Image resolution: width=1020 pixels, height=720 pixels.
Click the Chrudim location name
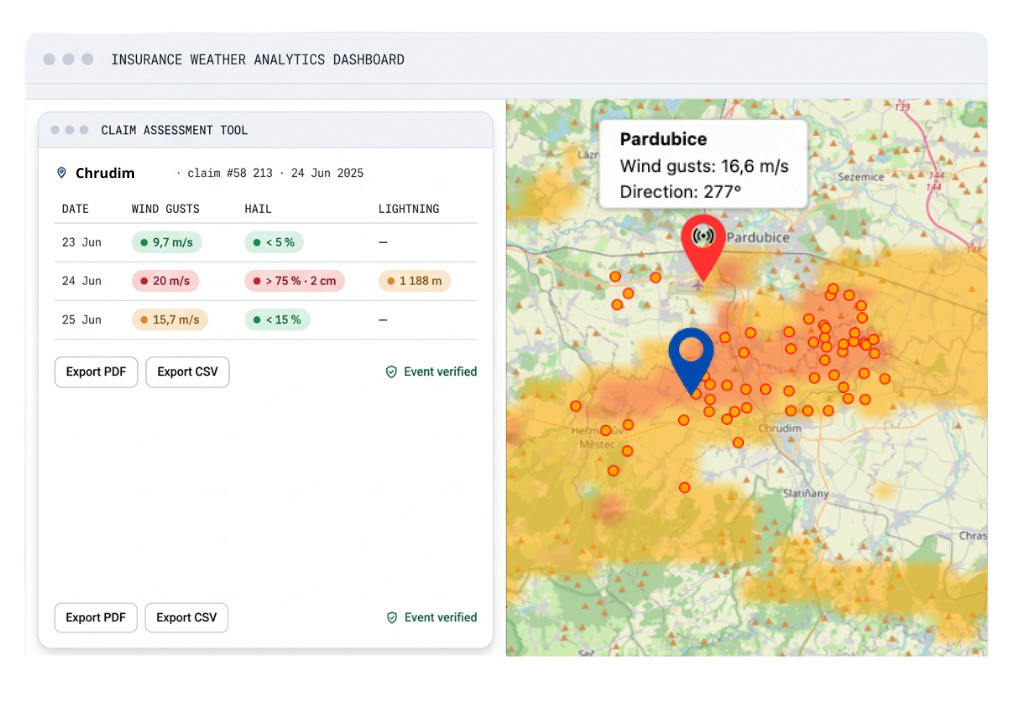tap(105, 173)
